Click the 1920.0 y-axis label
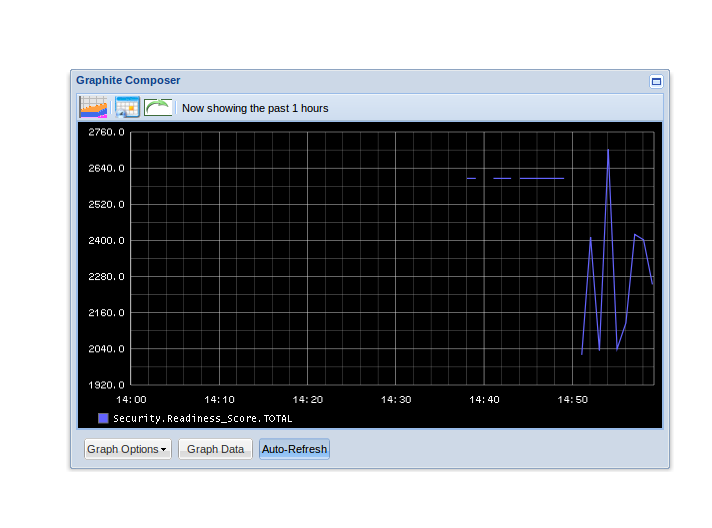Screen dimensions: 712x528 (107, 385)
